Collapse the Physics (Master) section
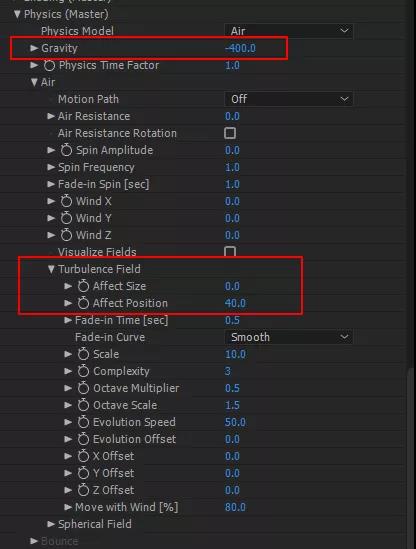Image resolution: width=416 pixels, height=549 pixels. [x=17, y=14]
